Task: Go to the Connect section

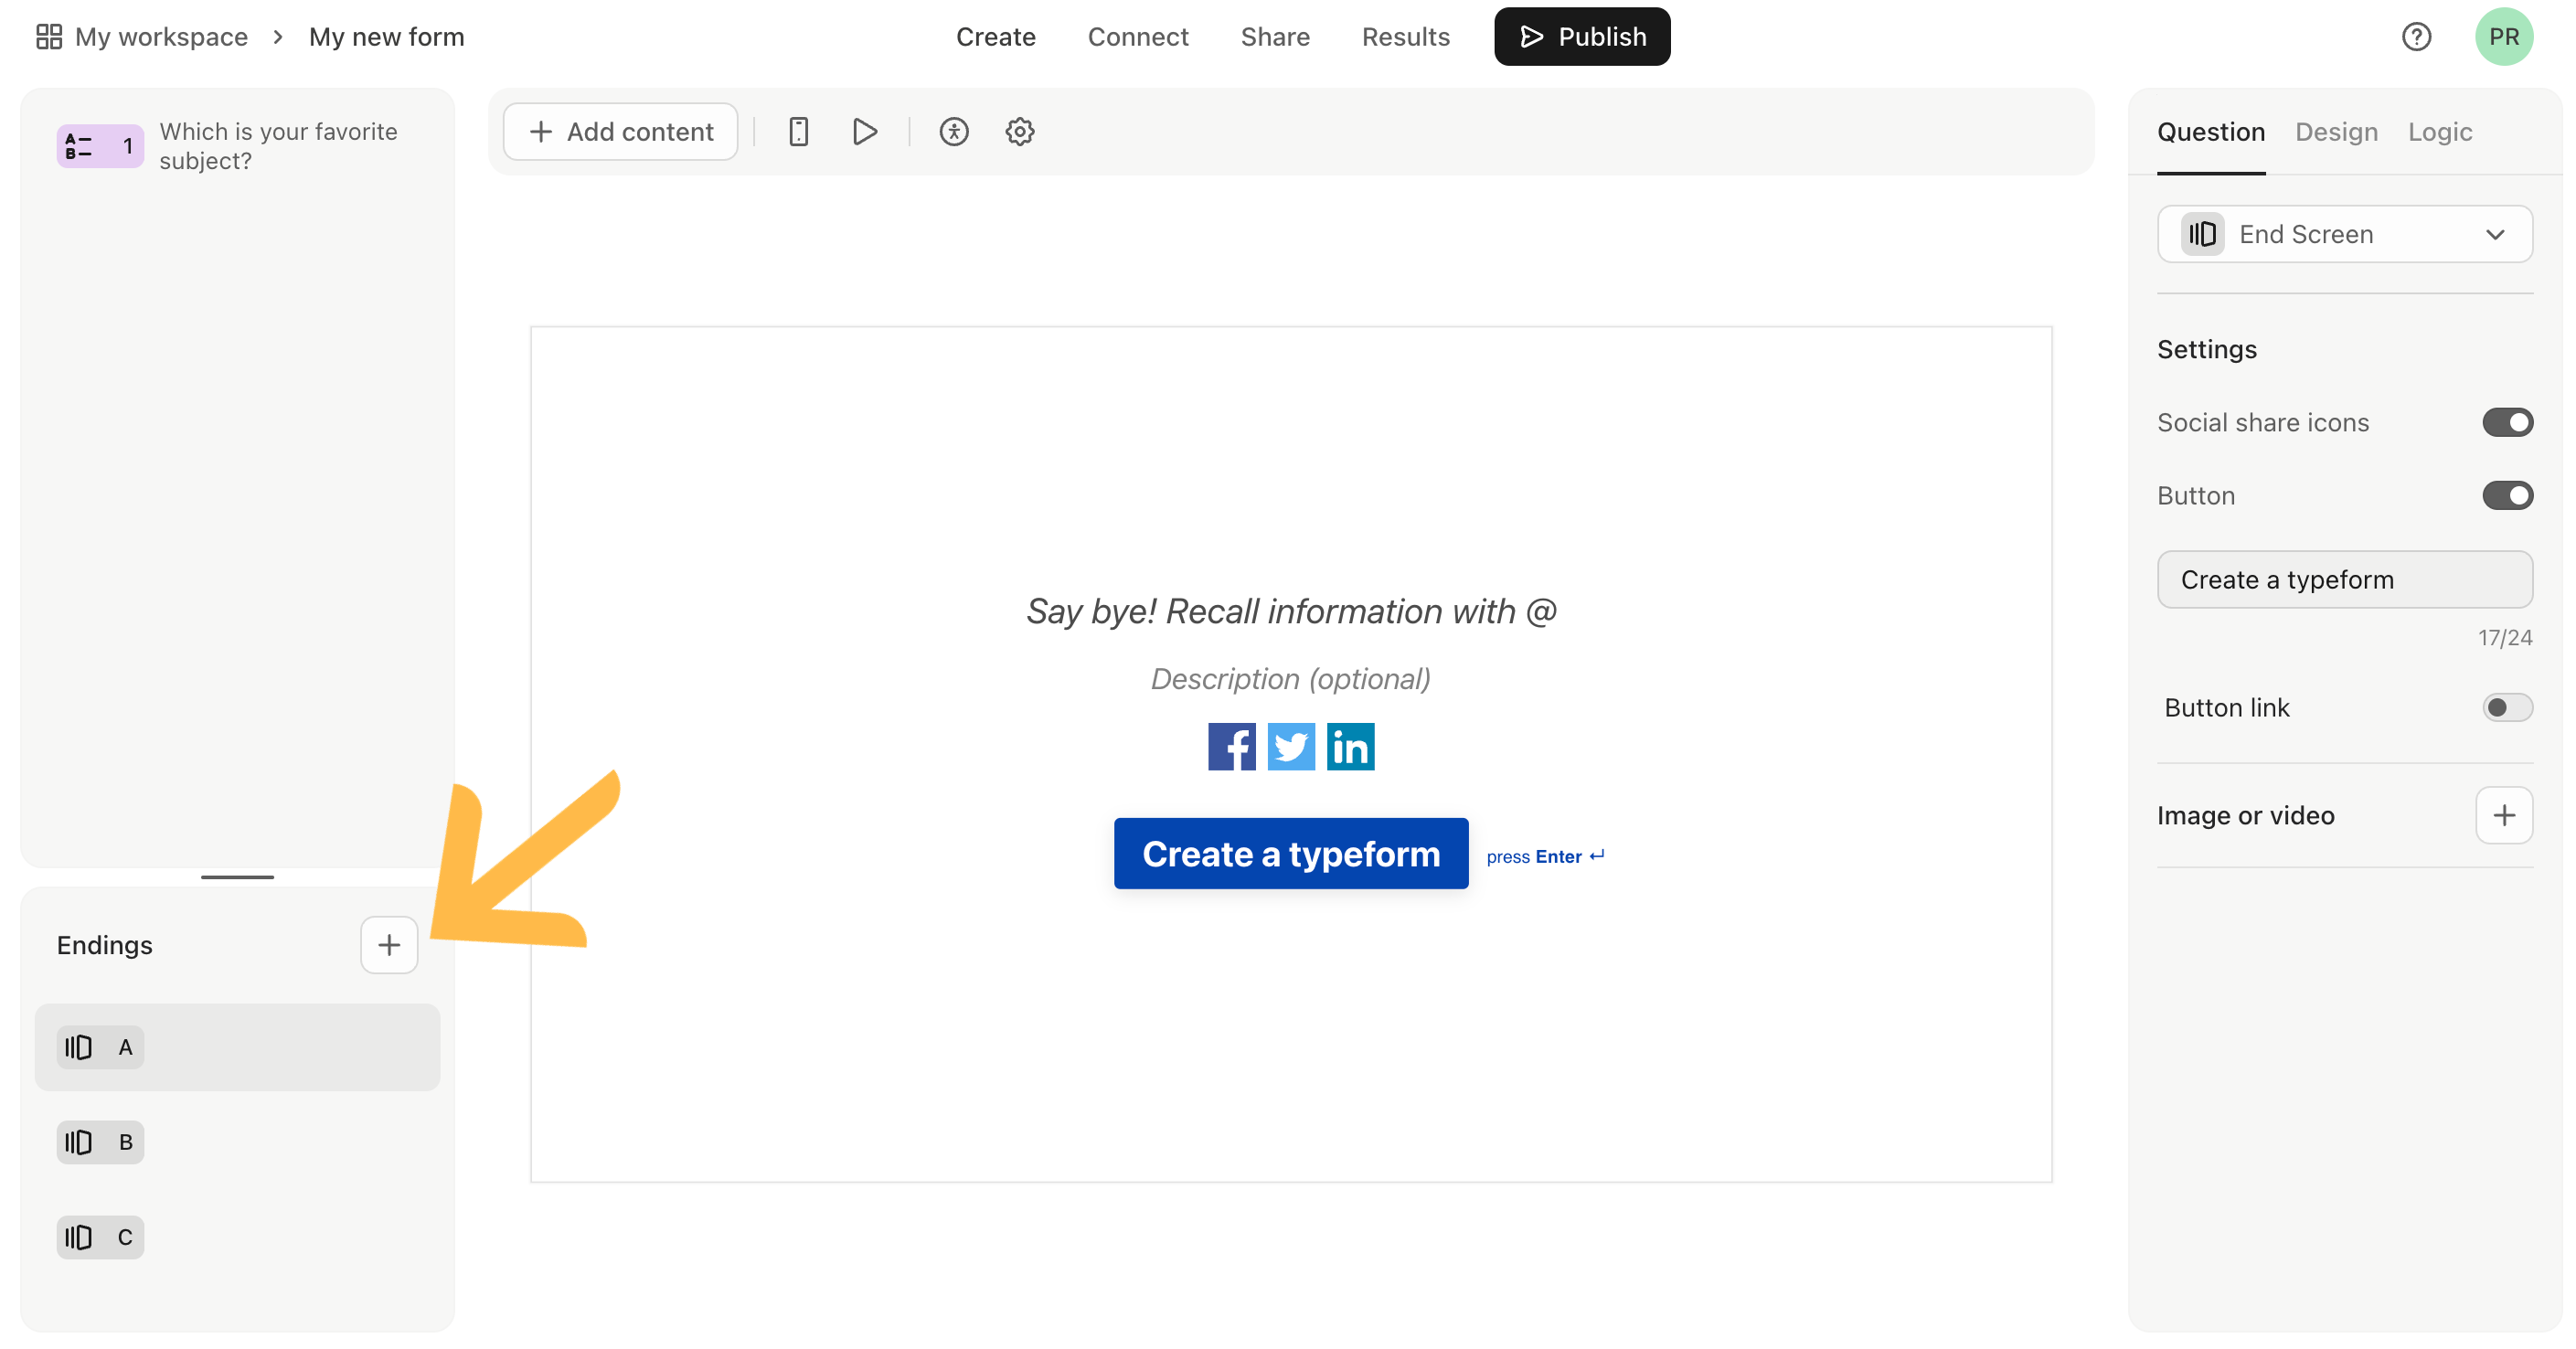Action: (x=1137, y=37)
